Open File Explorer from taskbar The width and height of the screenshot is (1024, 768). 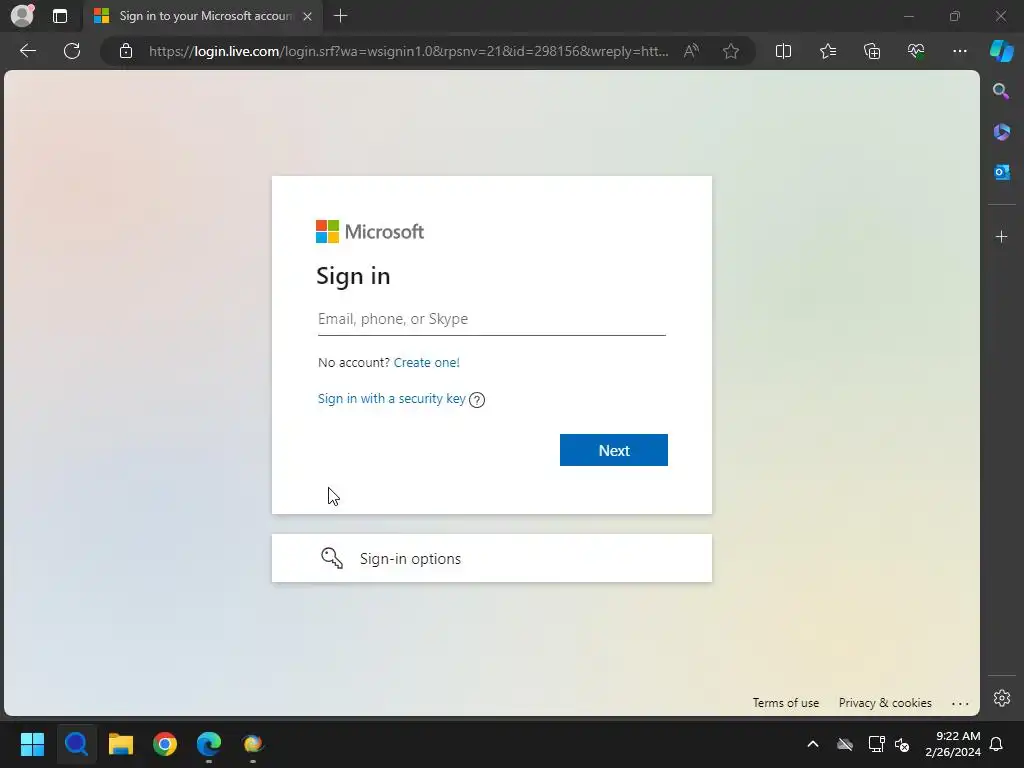(x=121, y=744)
